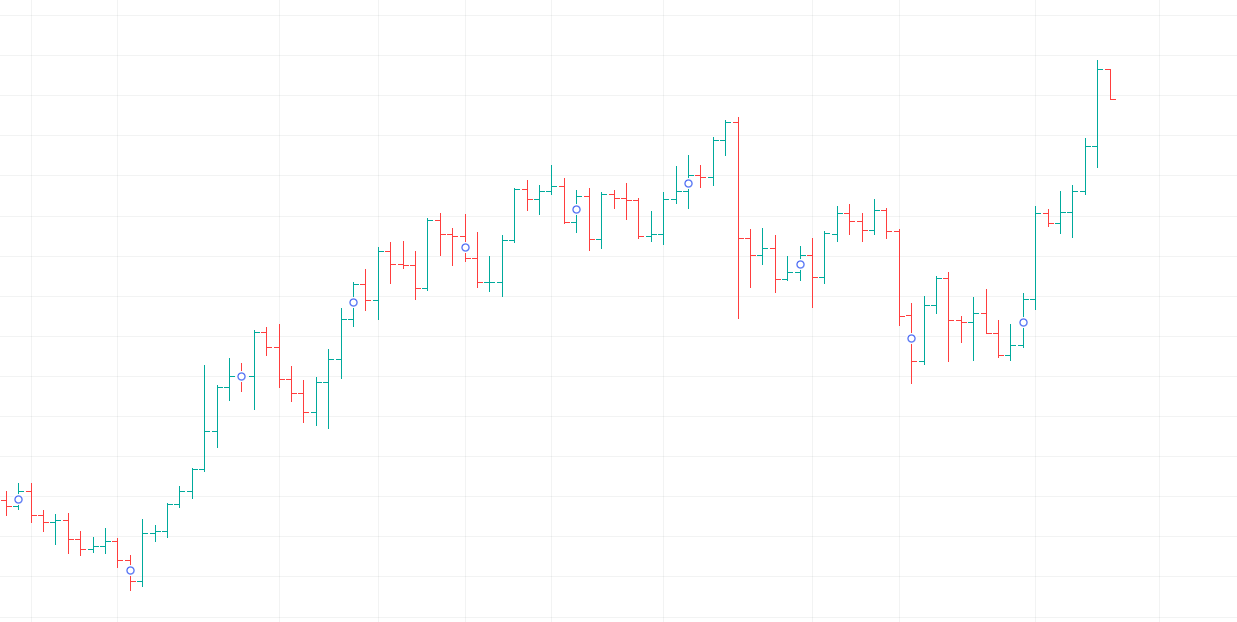Click the third circle marker from the left
This screenshot has width=1237, height=622.
point(241,376)
